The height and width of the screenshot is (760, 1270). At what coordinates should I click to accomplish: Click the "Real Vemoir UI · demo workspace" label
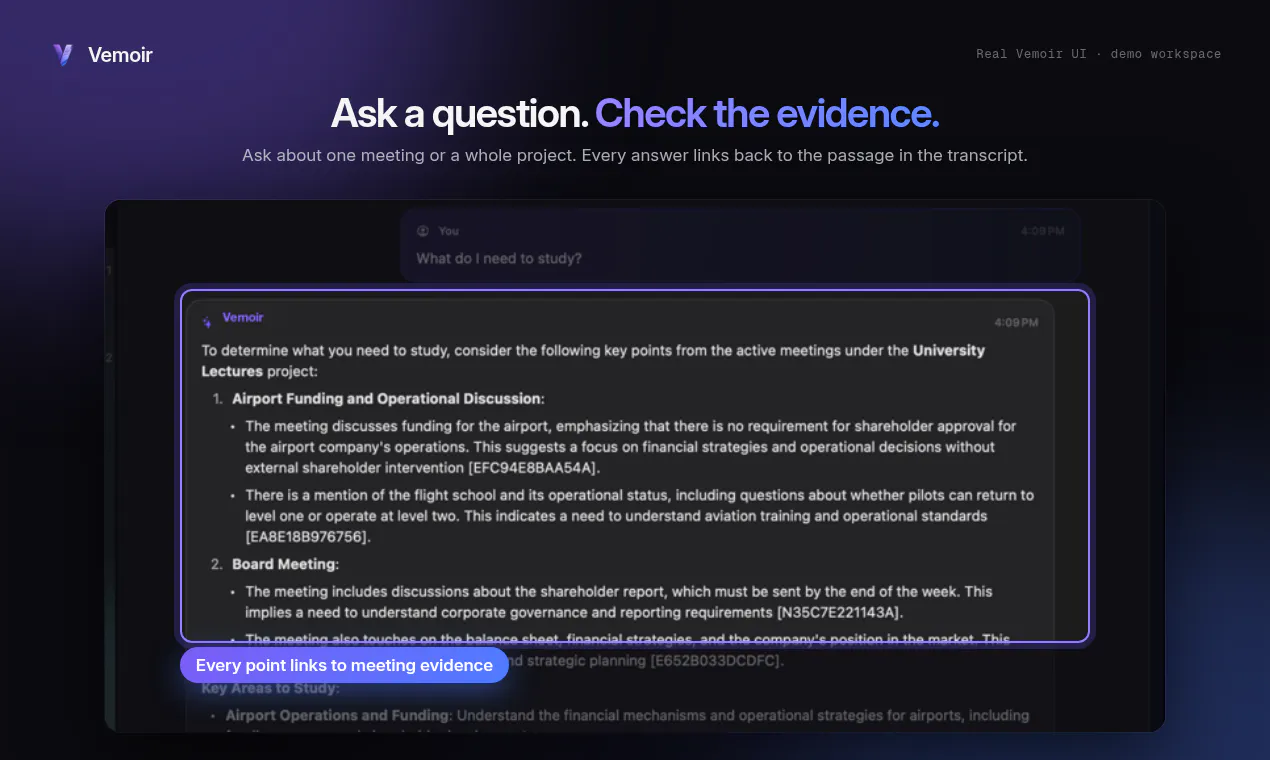click(1098, 54)
